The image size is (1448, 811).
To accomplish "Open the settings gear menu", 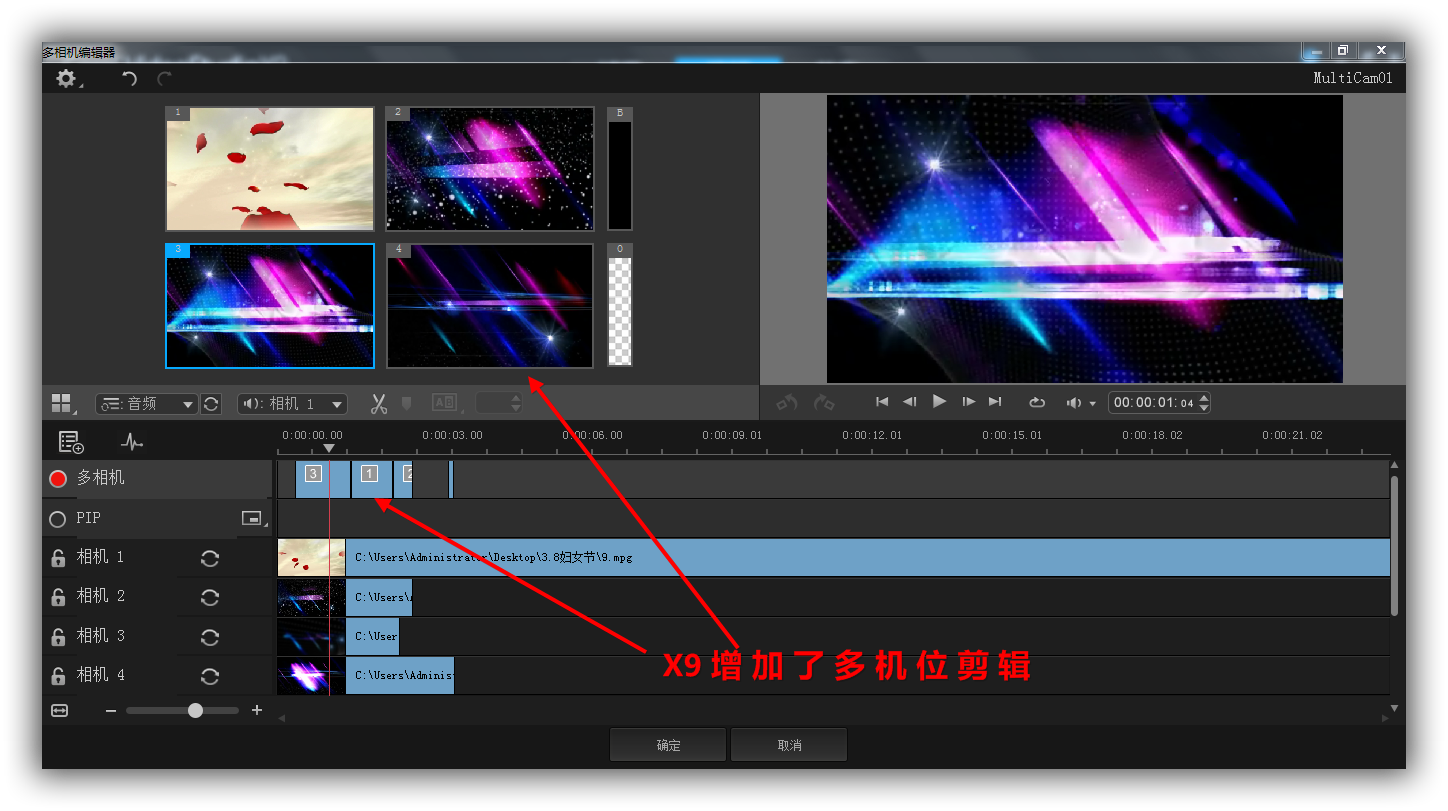I will 67,78.
